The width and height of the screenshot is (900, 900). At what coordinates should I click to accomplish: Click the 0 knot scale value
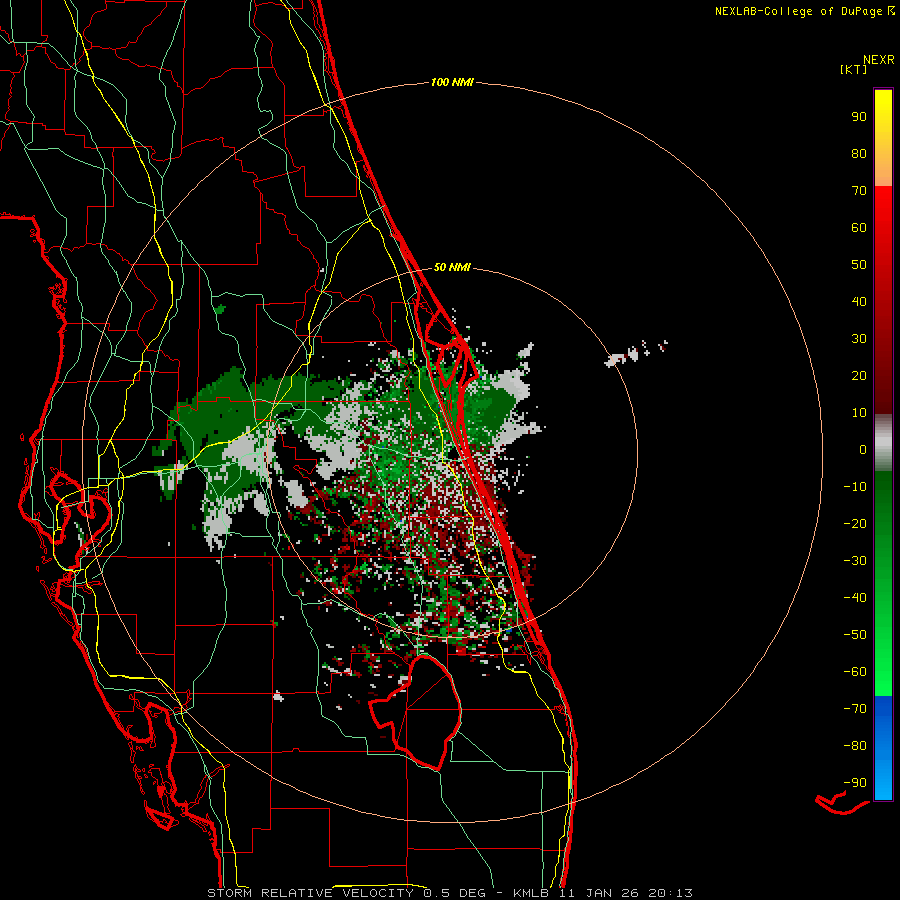(x=863, y=449)
